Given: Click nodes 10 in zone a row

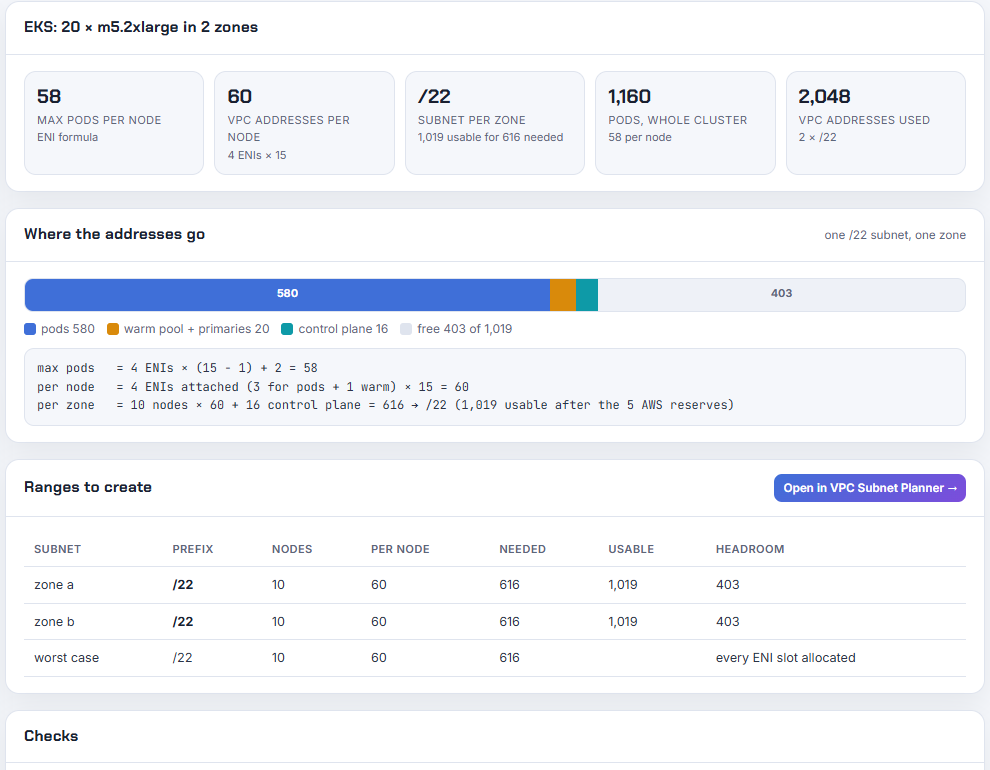Looking at the screenshot, I should pyautogui.click(x=278, y=585).
